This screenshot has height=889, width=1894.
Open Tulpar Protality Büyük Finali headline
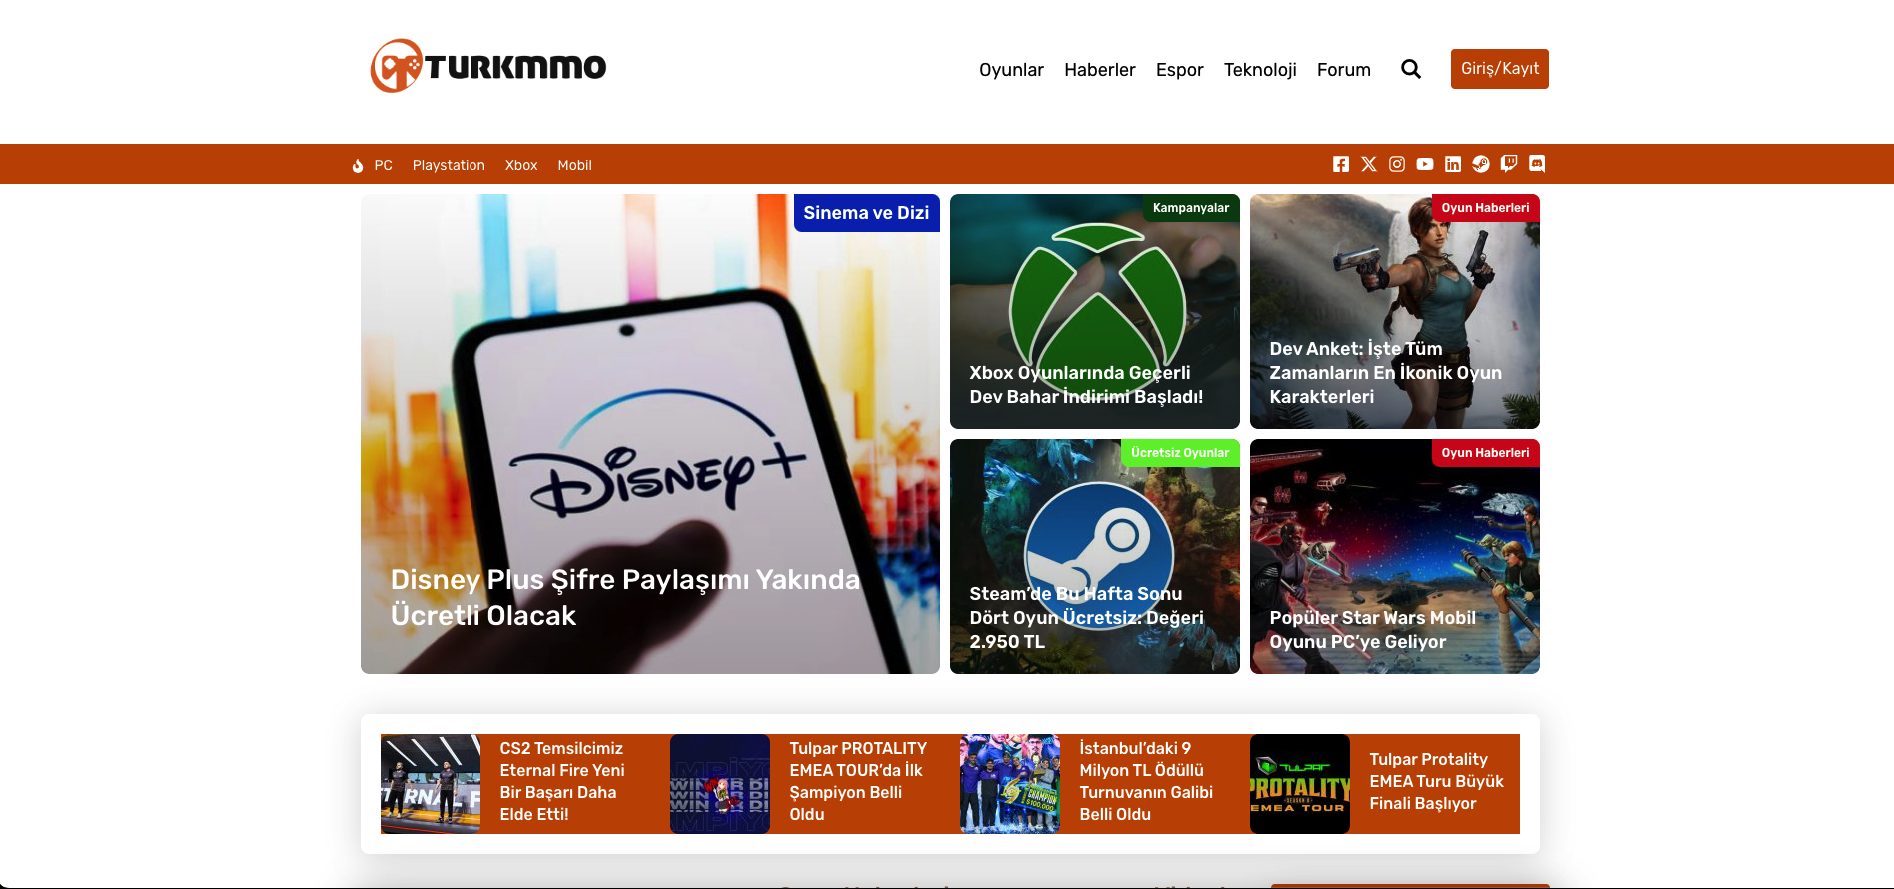[1436, 781]
